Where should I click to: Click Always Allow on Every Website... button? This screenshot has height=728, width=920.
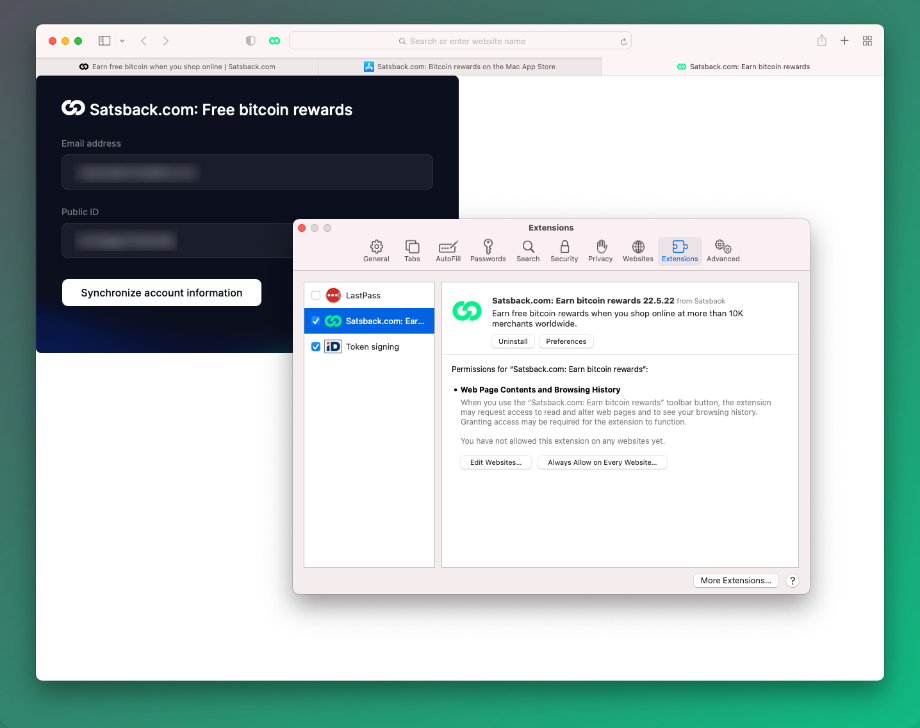tap(602, 462)
